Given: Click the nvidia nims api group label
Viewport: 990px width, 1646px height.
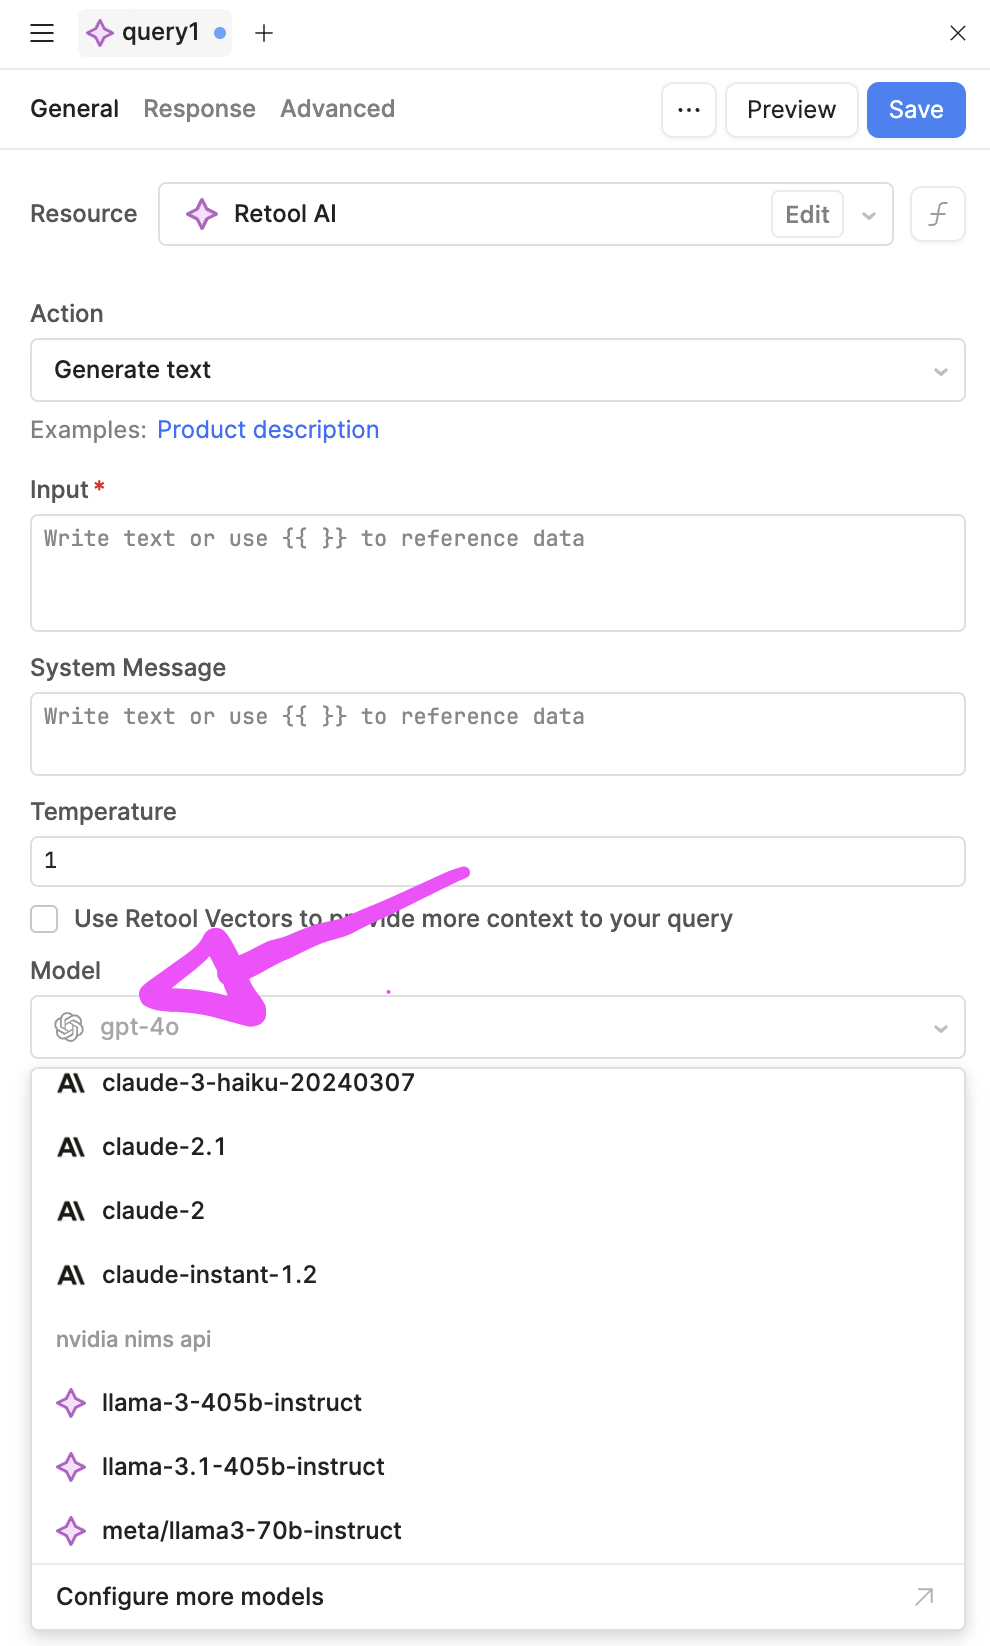Looking at the screenshot, I should pyautogui.click(x=134, y=1339).
